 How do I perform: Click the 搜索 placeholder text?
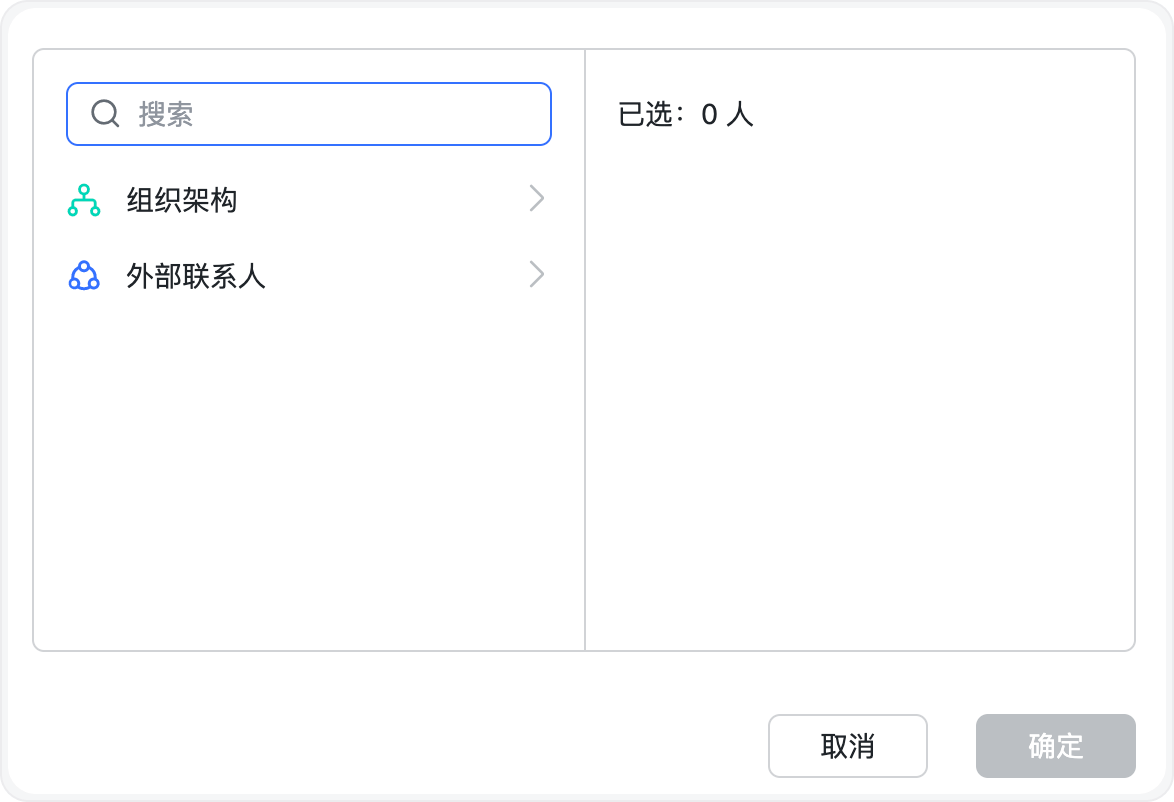(166, 114)
